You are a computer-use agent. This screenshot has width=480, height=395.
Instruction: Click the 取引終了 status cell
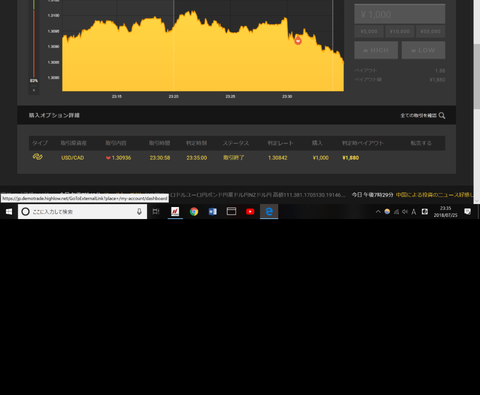234,158
